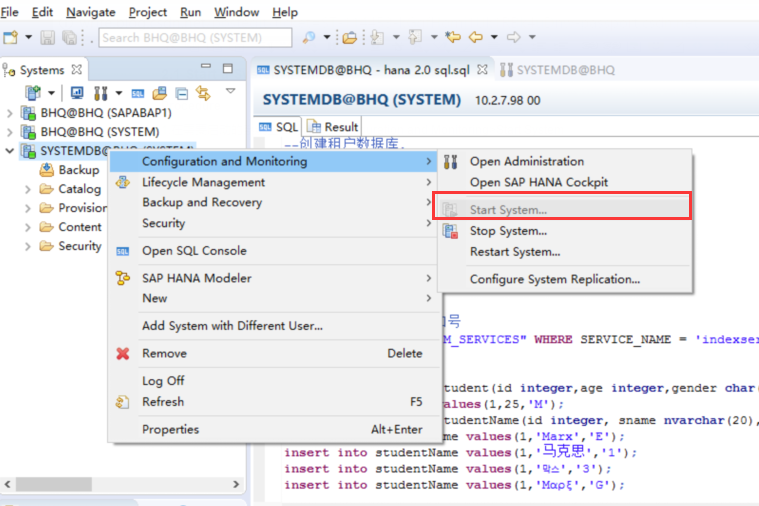
Task: Expand the BHQ@BHQ (SAPABAP1) system node
Action: coord(10,113)
